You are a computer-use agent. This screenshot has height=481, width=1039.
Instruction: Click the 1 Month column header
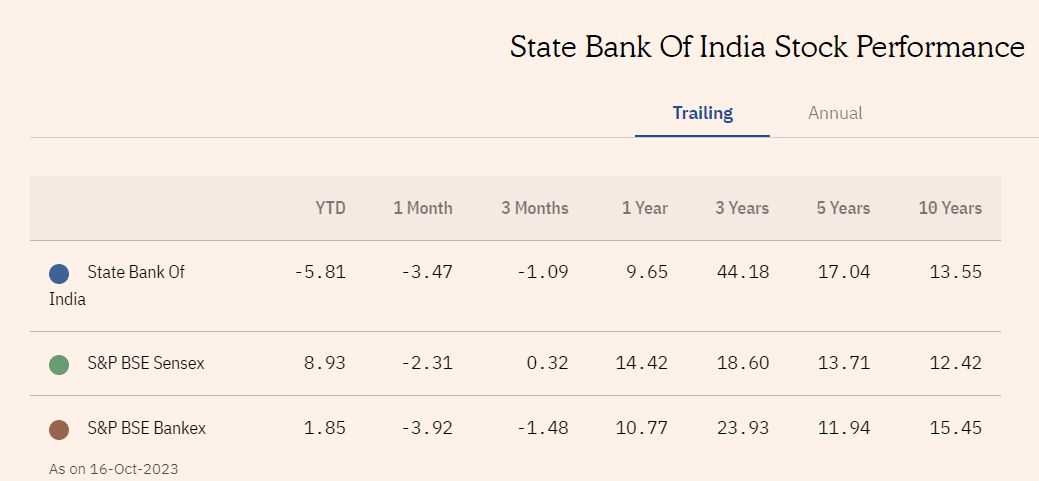click(x=422, y=209)
